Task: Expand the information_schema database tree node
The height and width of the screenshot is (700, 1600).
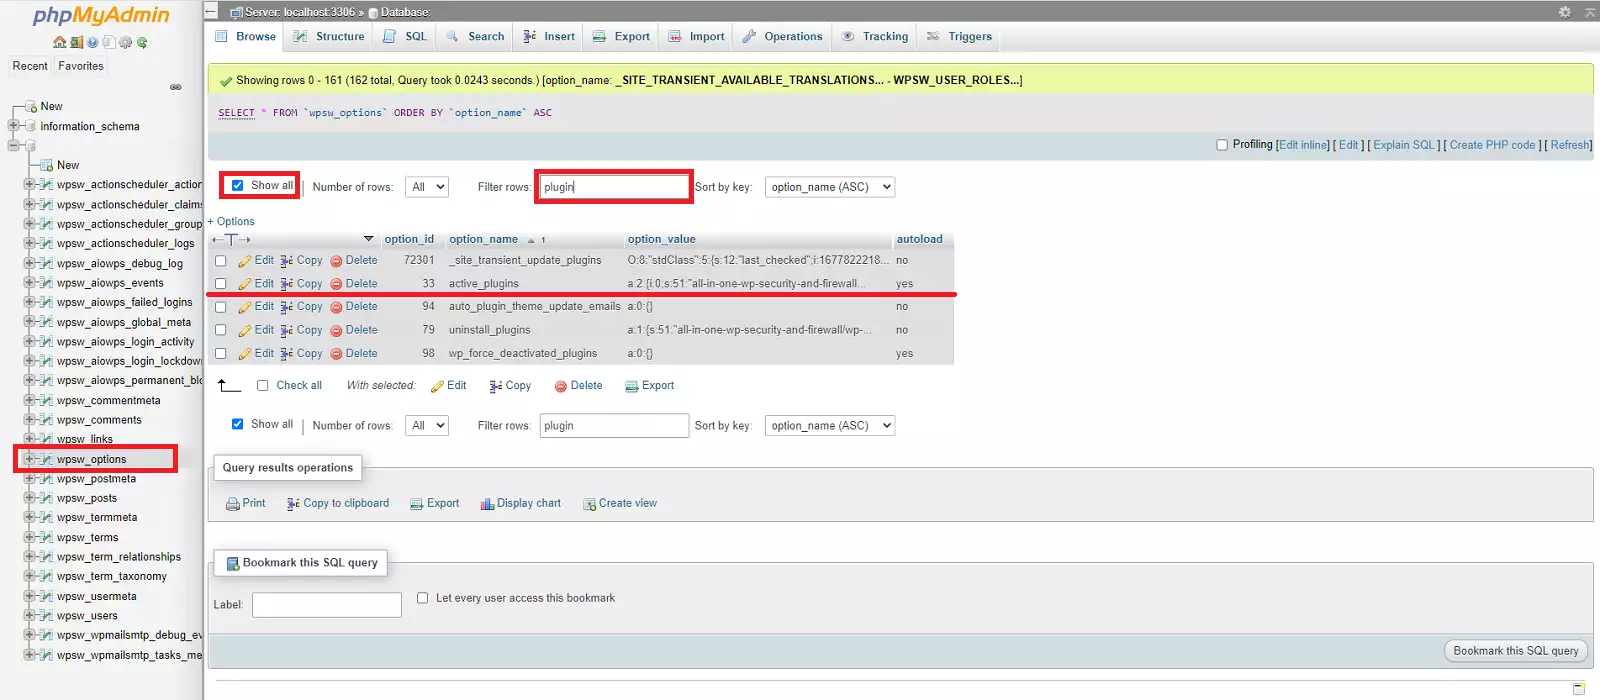Action: click(x=14, y=126)
